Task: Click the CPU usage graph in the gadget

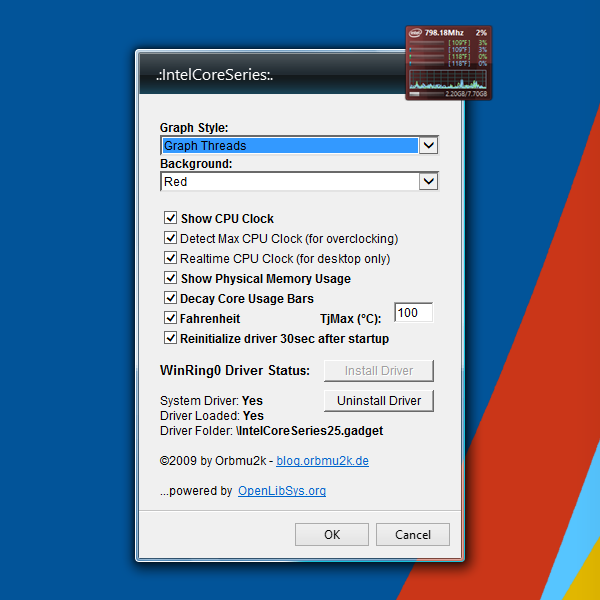Action: pyautogui.click(x=448, y=80)
